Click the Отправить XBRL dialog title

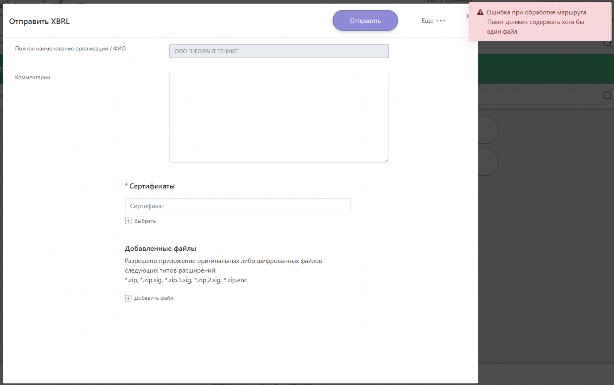[39, 21]
